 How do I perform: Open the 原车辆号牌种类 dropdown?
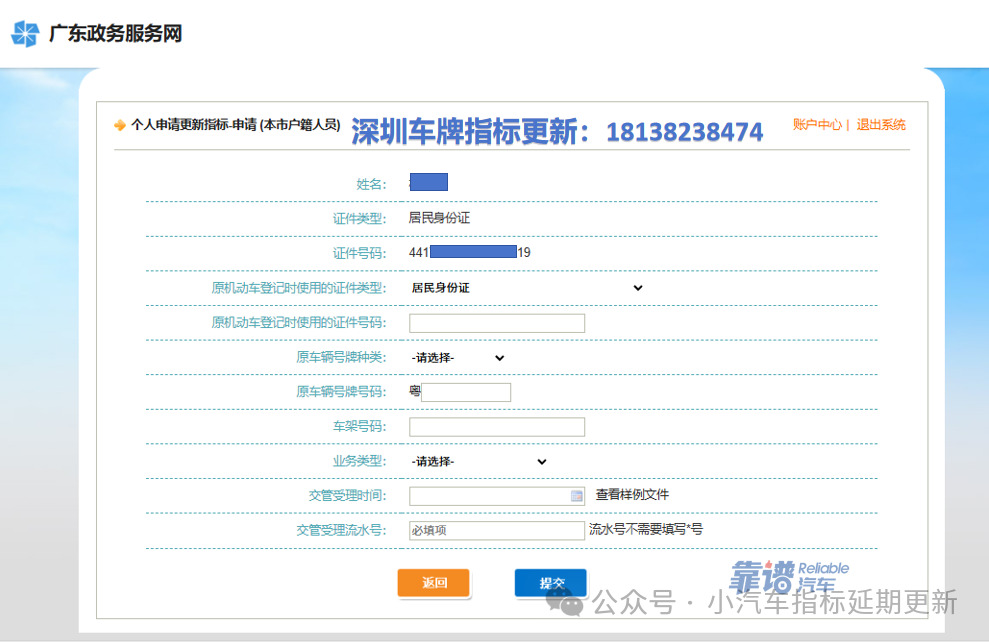(458, 358)
